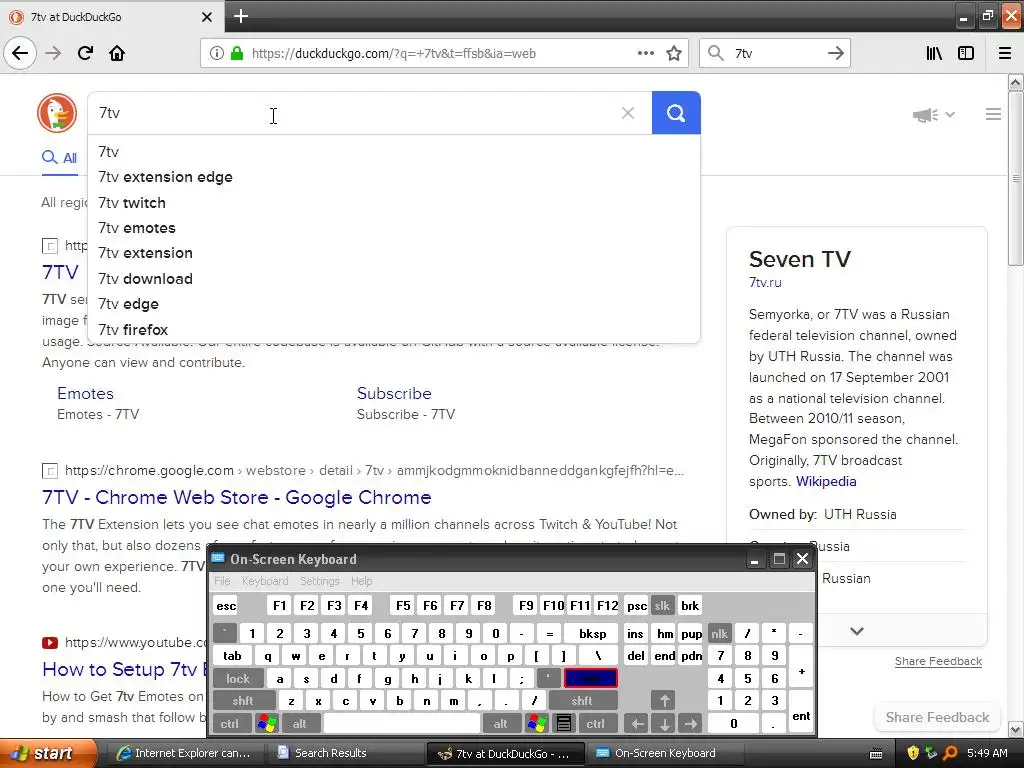Click the Windows start button
This screenshot has width=1024, height=768.
[49, 753]
